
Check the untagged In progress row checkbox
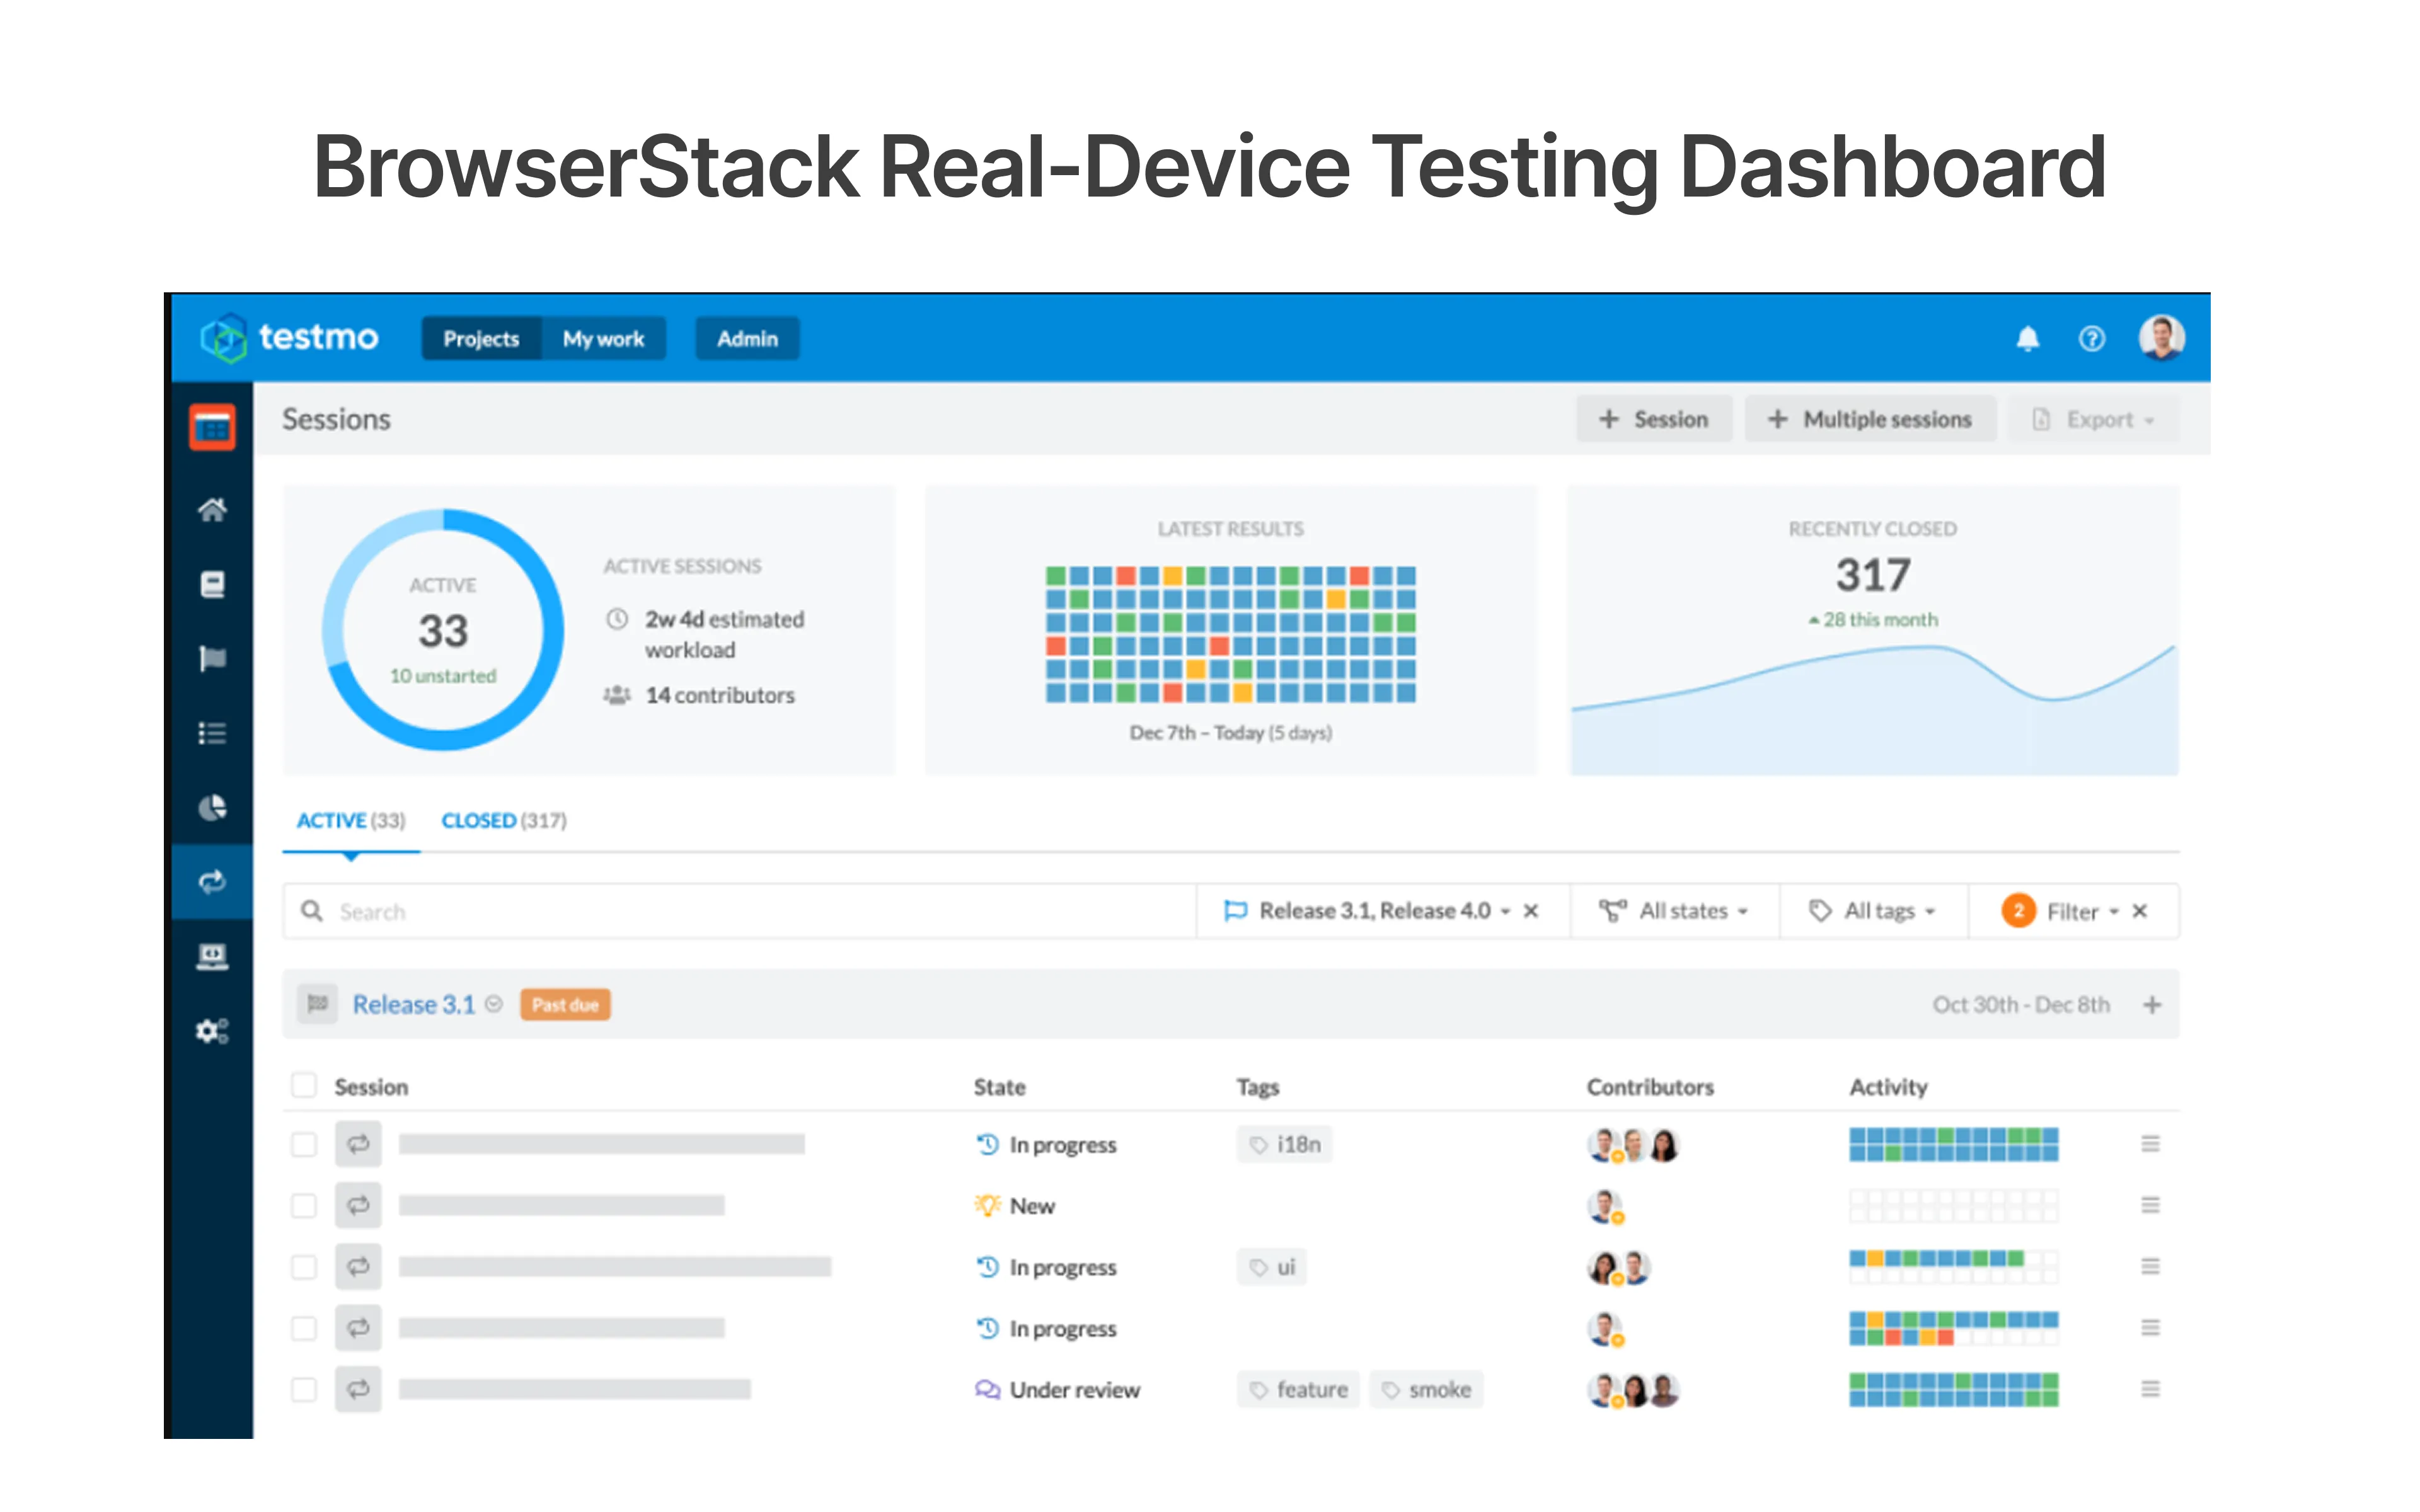(304, 1328)
